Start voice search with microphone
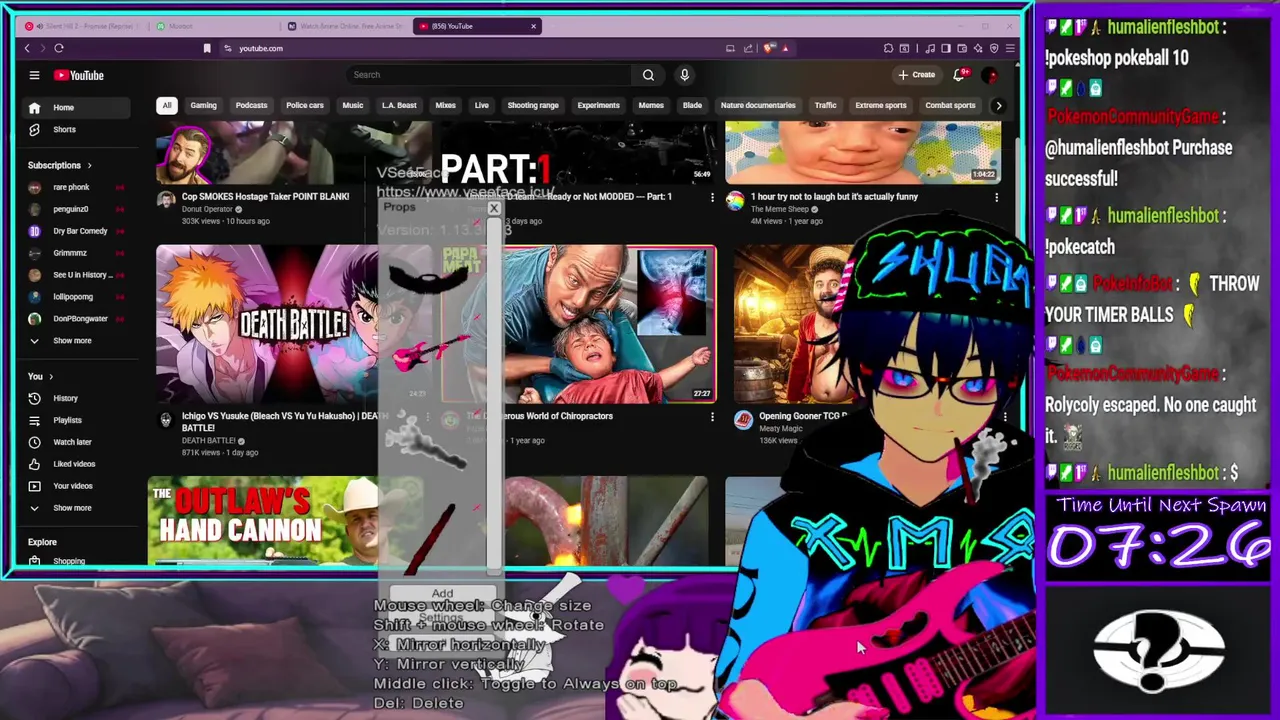 pyautogui.click(x=684, y=75)
